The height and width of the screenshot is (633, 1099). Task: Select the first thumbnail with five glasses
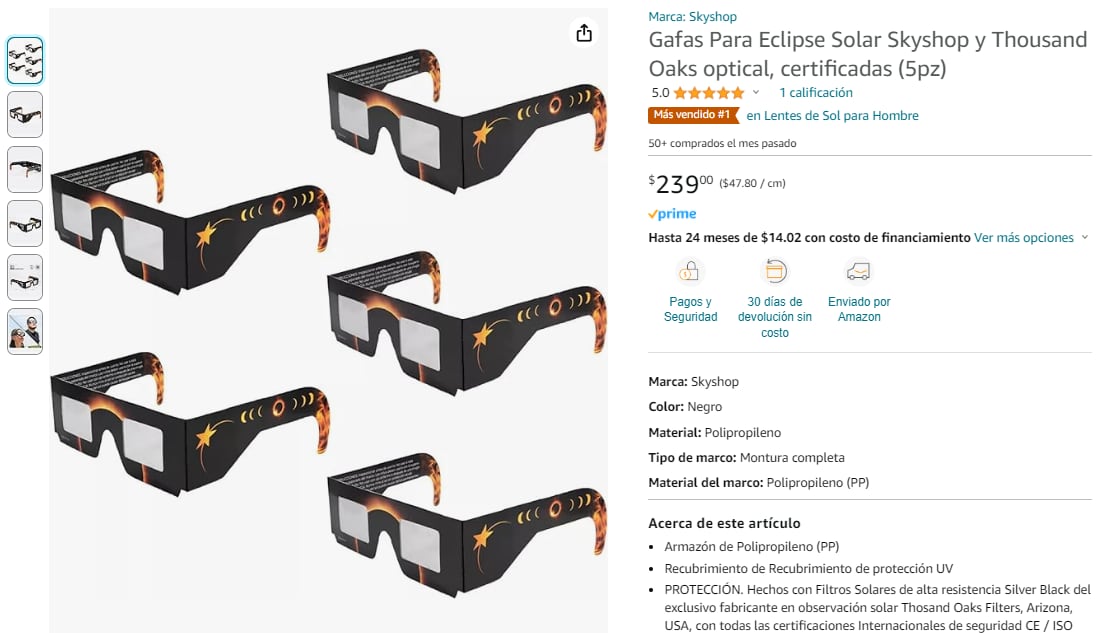(25, 61)
